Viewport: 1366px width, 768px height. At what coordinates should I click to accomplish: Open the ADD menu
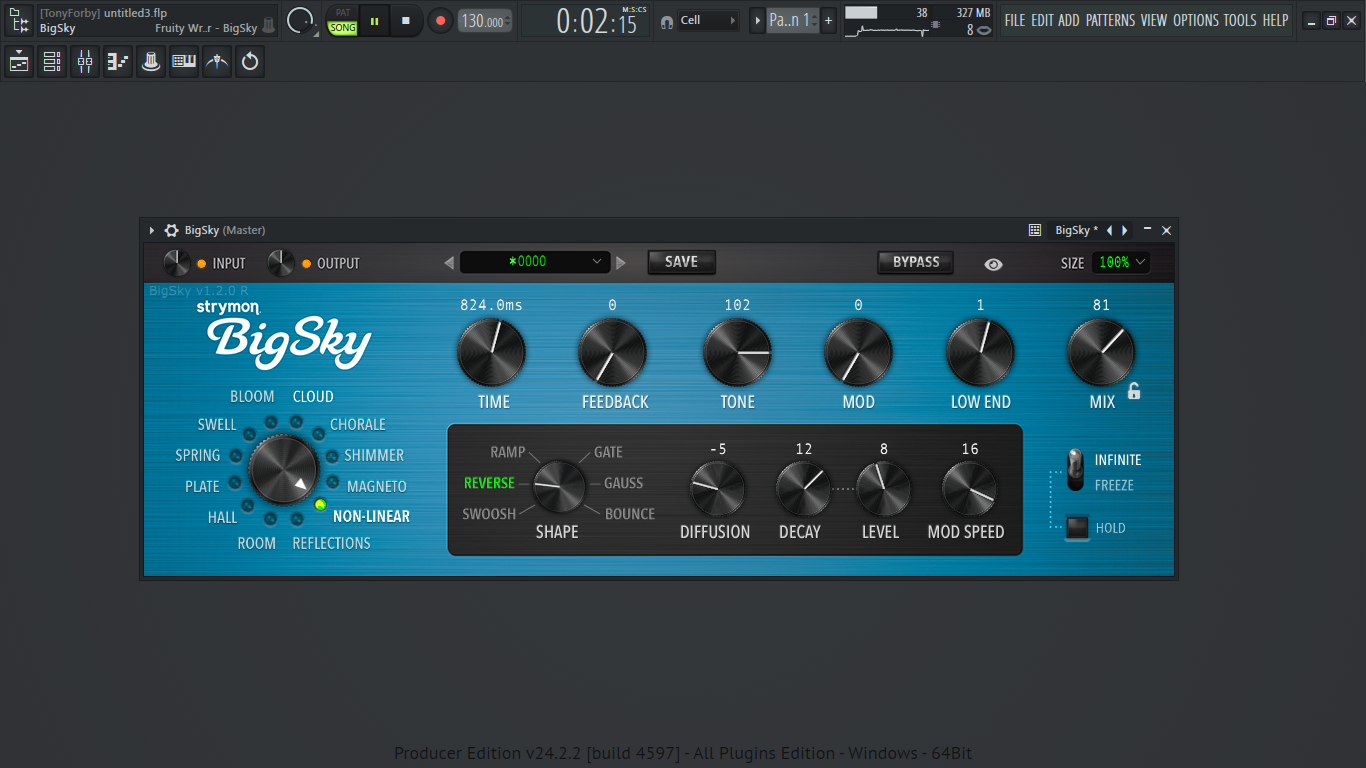pyautogui.click(x=1069, y=20)
